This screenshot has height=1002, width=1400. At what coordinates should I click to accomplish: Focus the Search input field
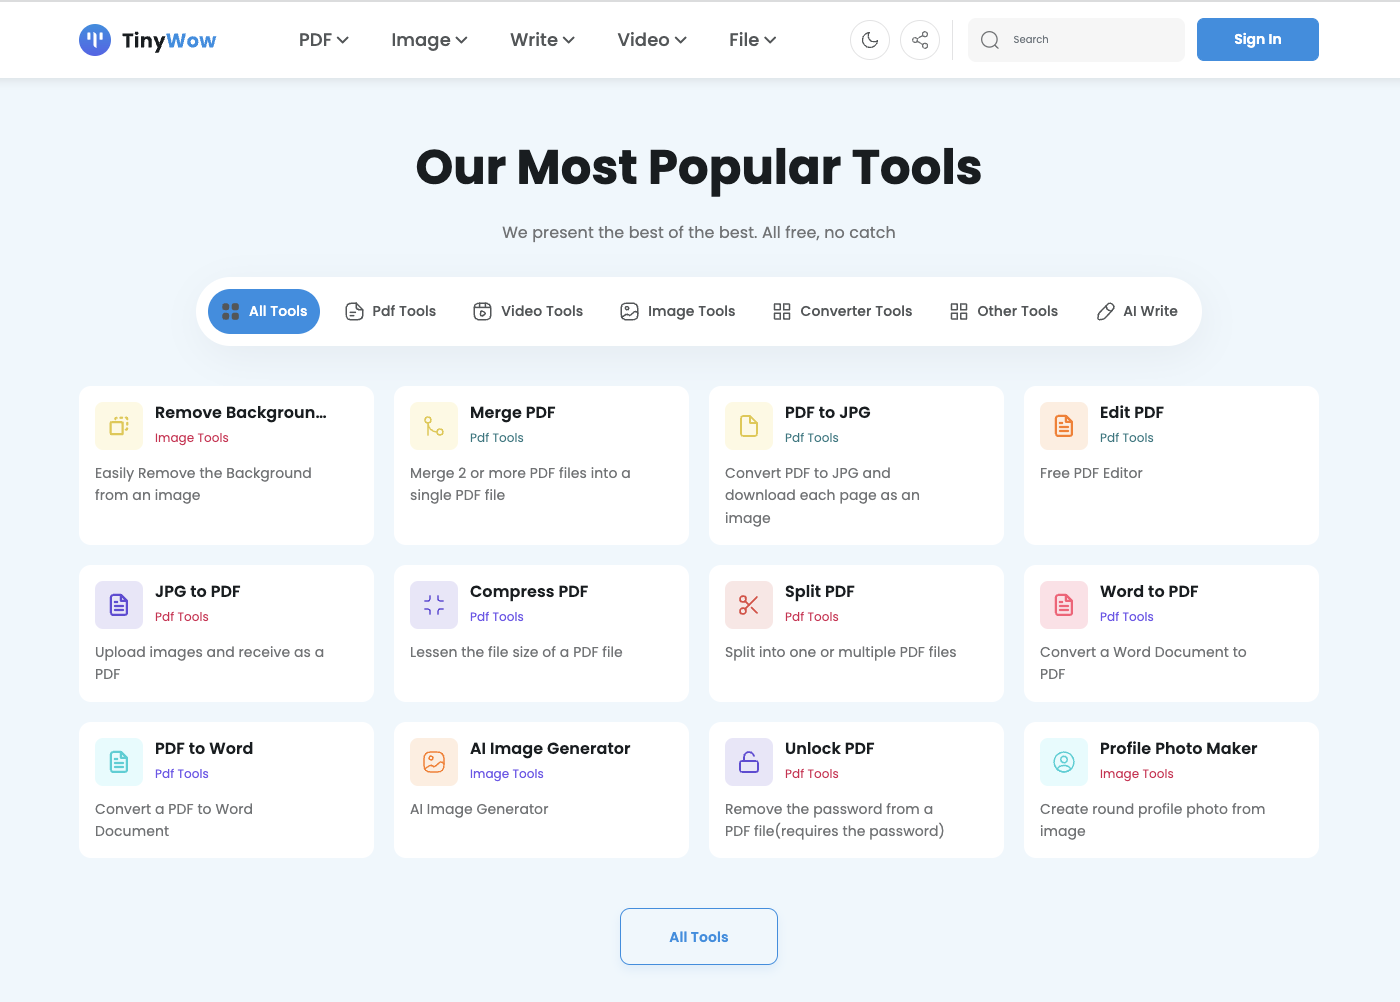pos(1076,40)
